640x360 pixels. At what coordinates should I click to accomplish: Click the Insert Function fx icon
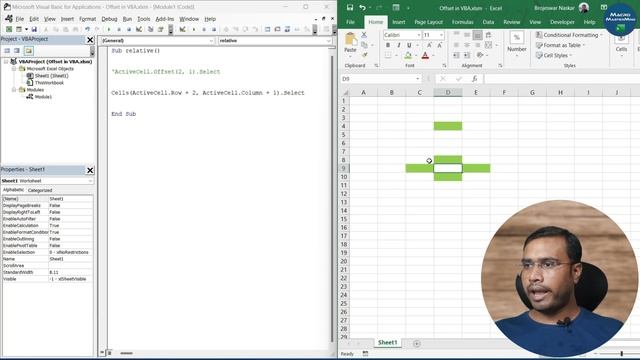[x=474, y=78]
